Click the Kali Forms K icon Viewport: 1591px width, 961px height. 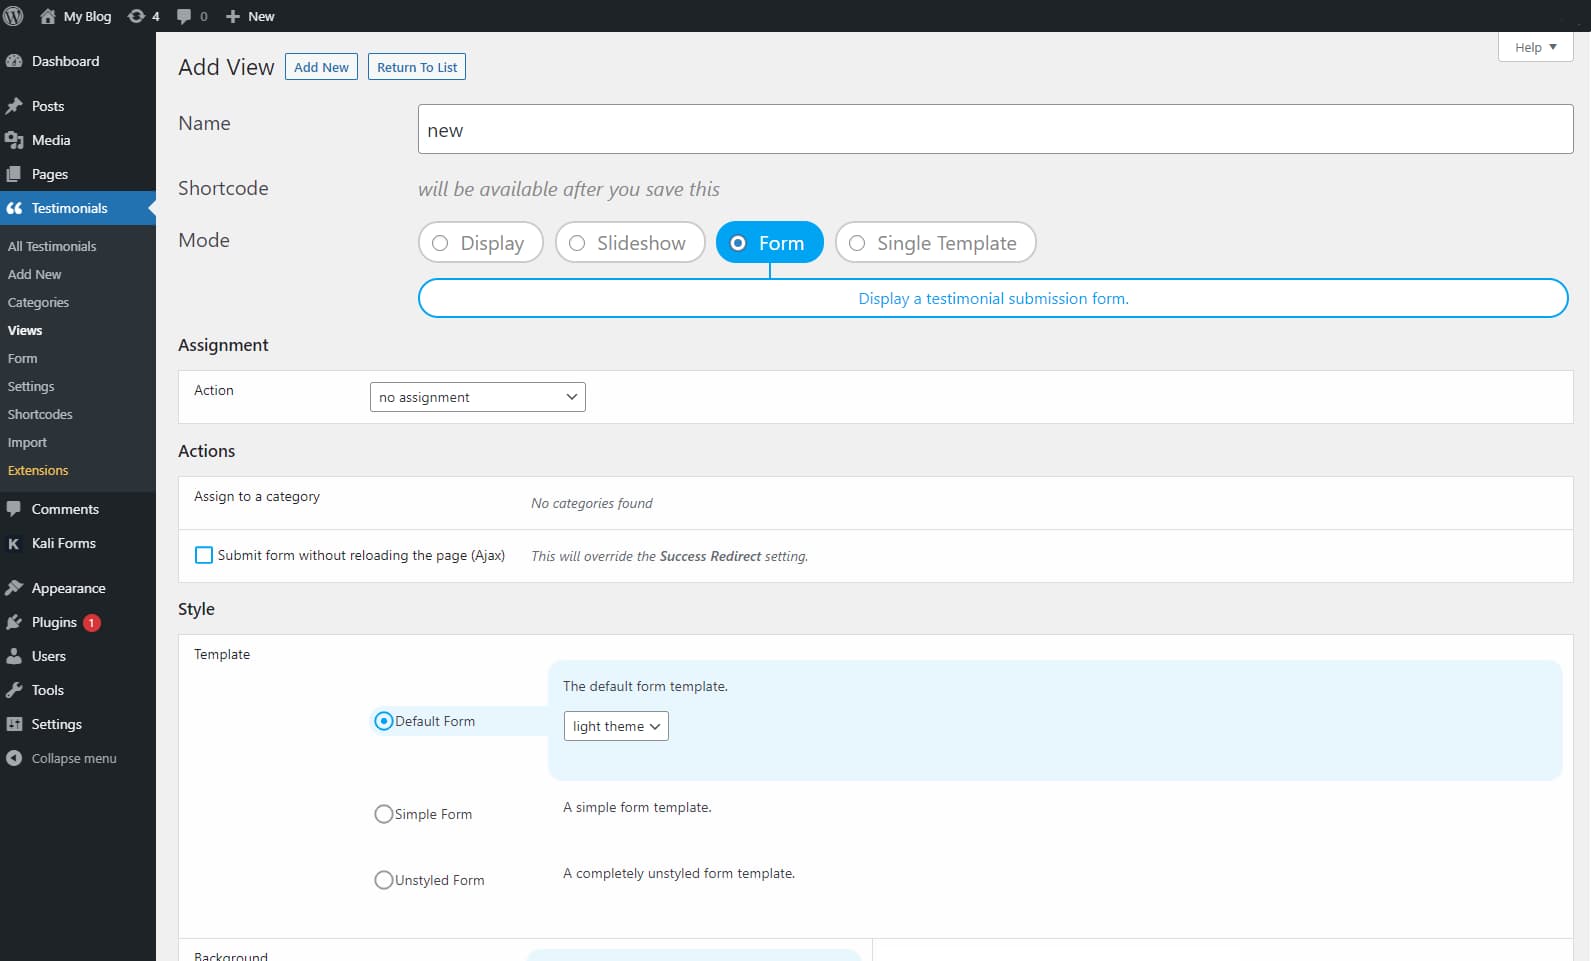pos(14,543)
